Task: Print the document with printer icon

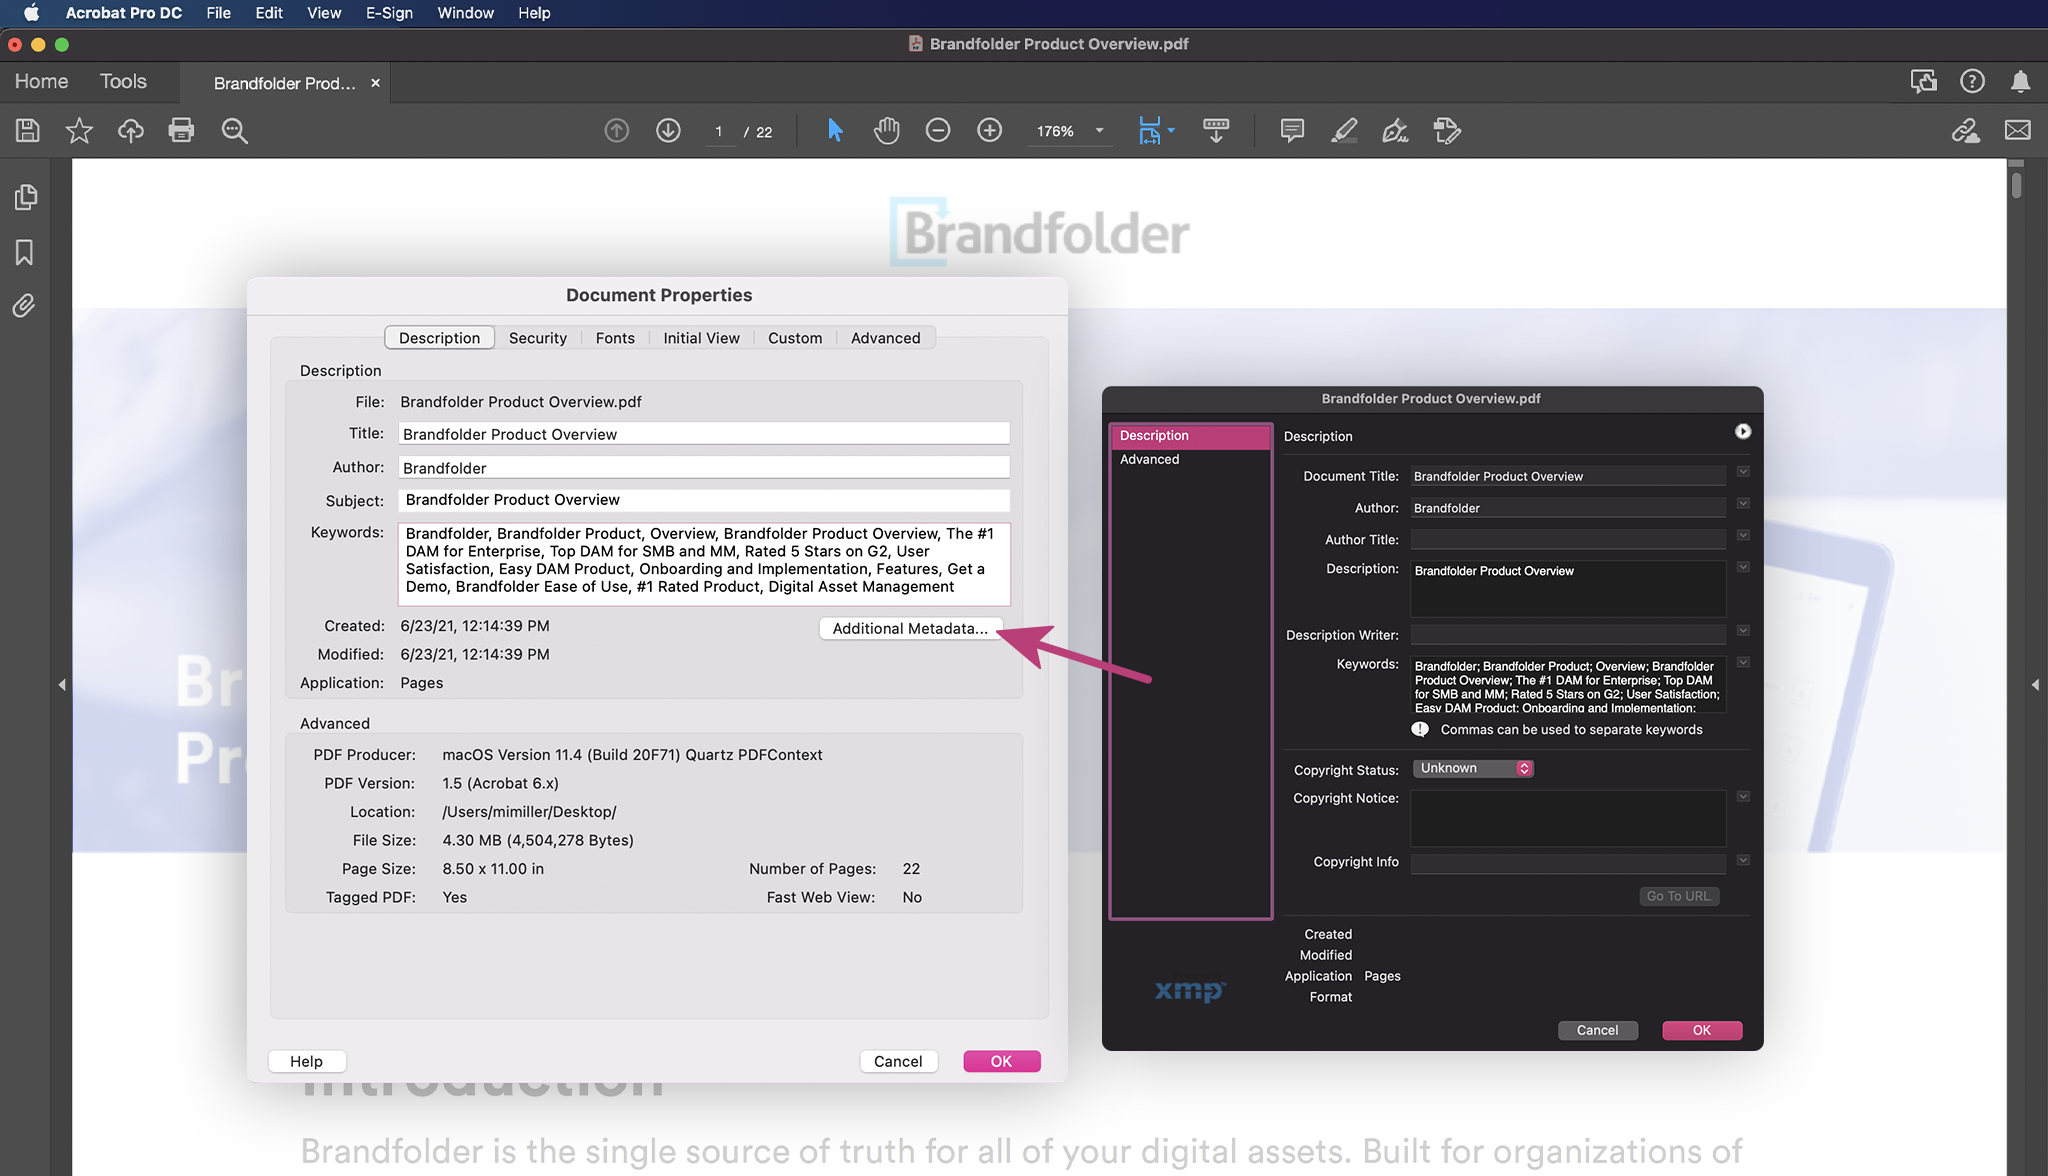Action: [181, 130]
